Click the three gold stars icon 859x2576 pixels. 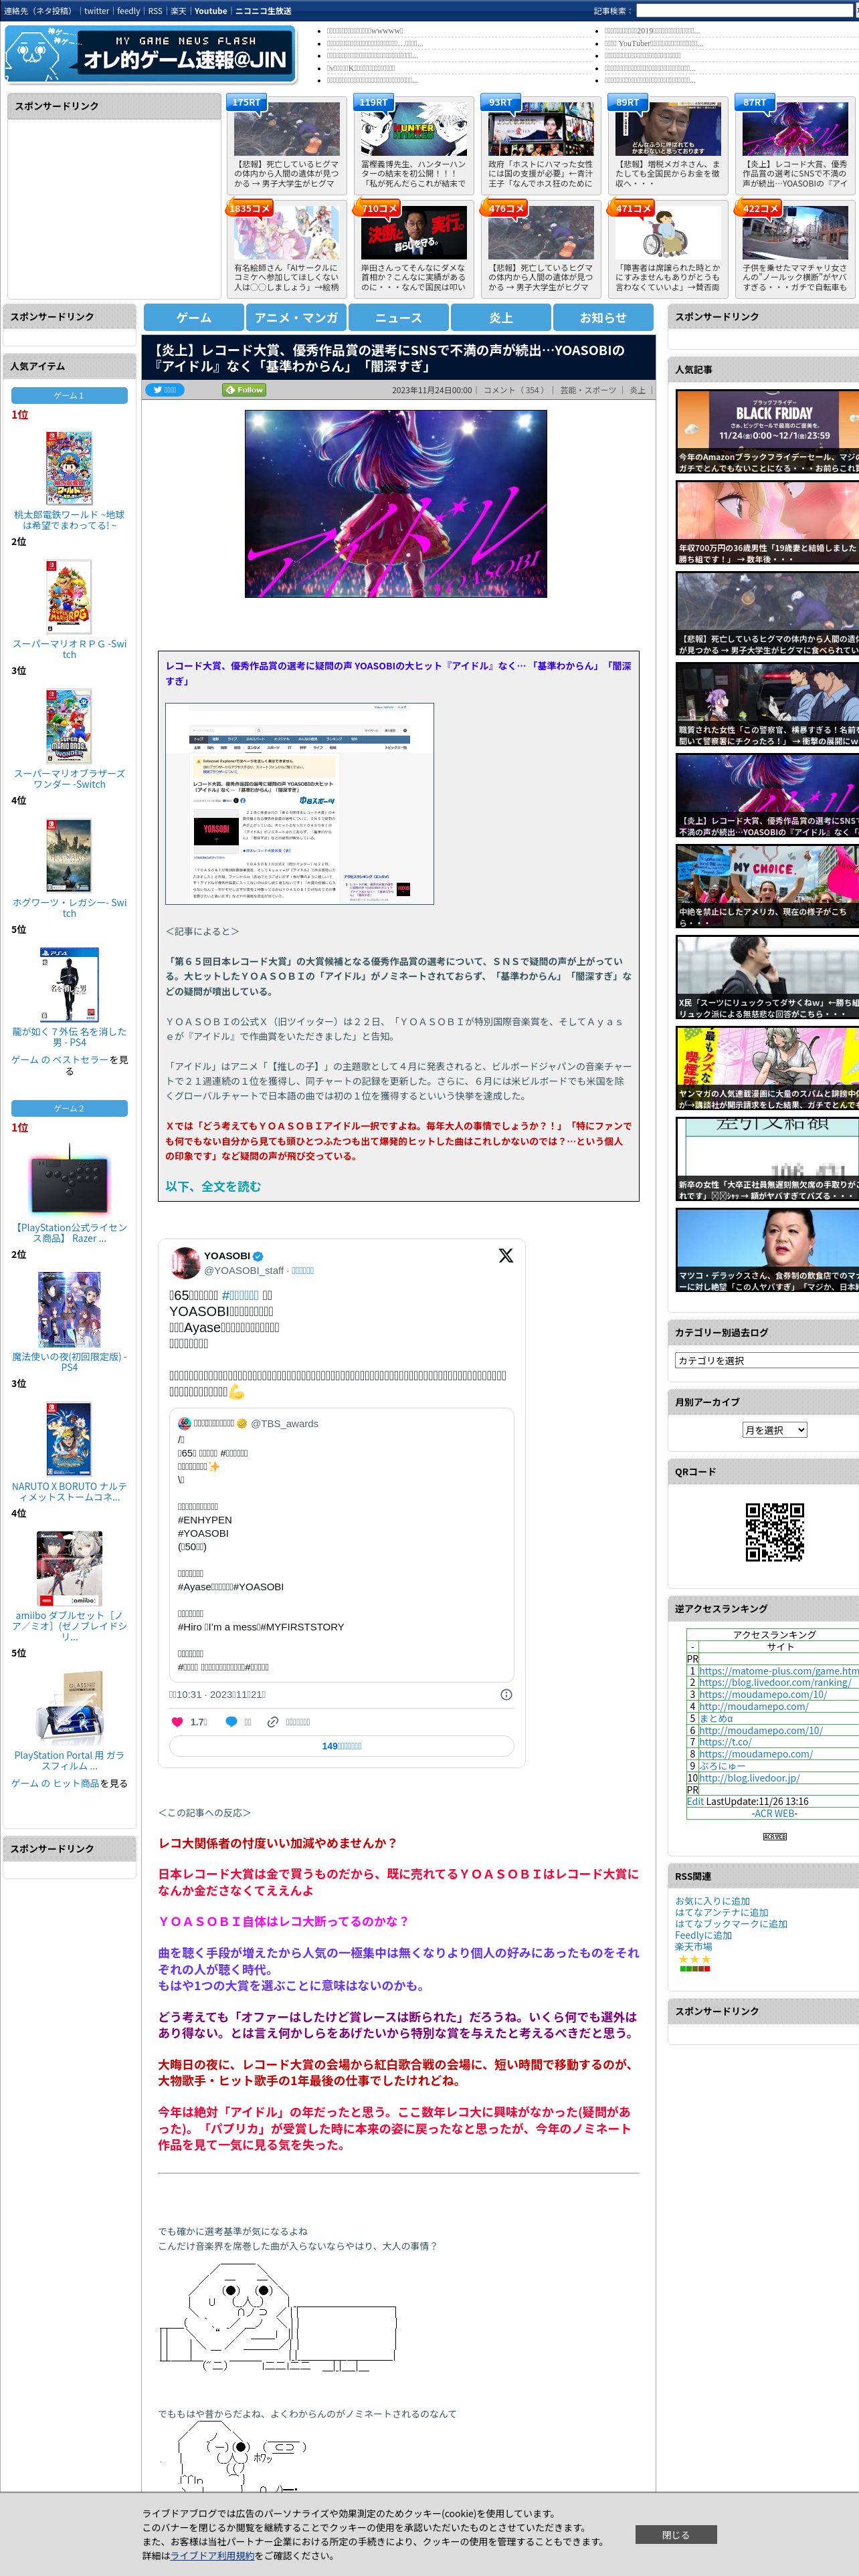click(x=695, y=1959)
